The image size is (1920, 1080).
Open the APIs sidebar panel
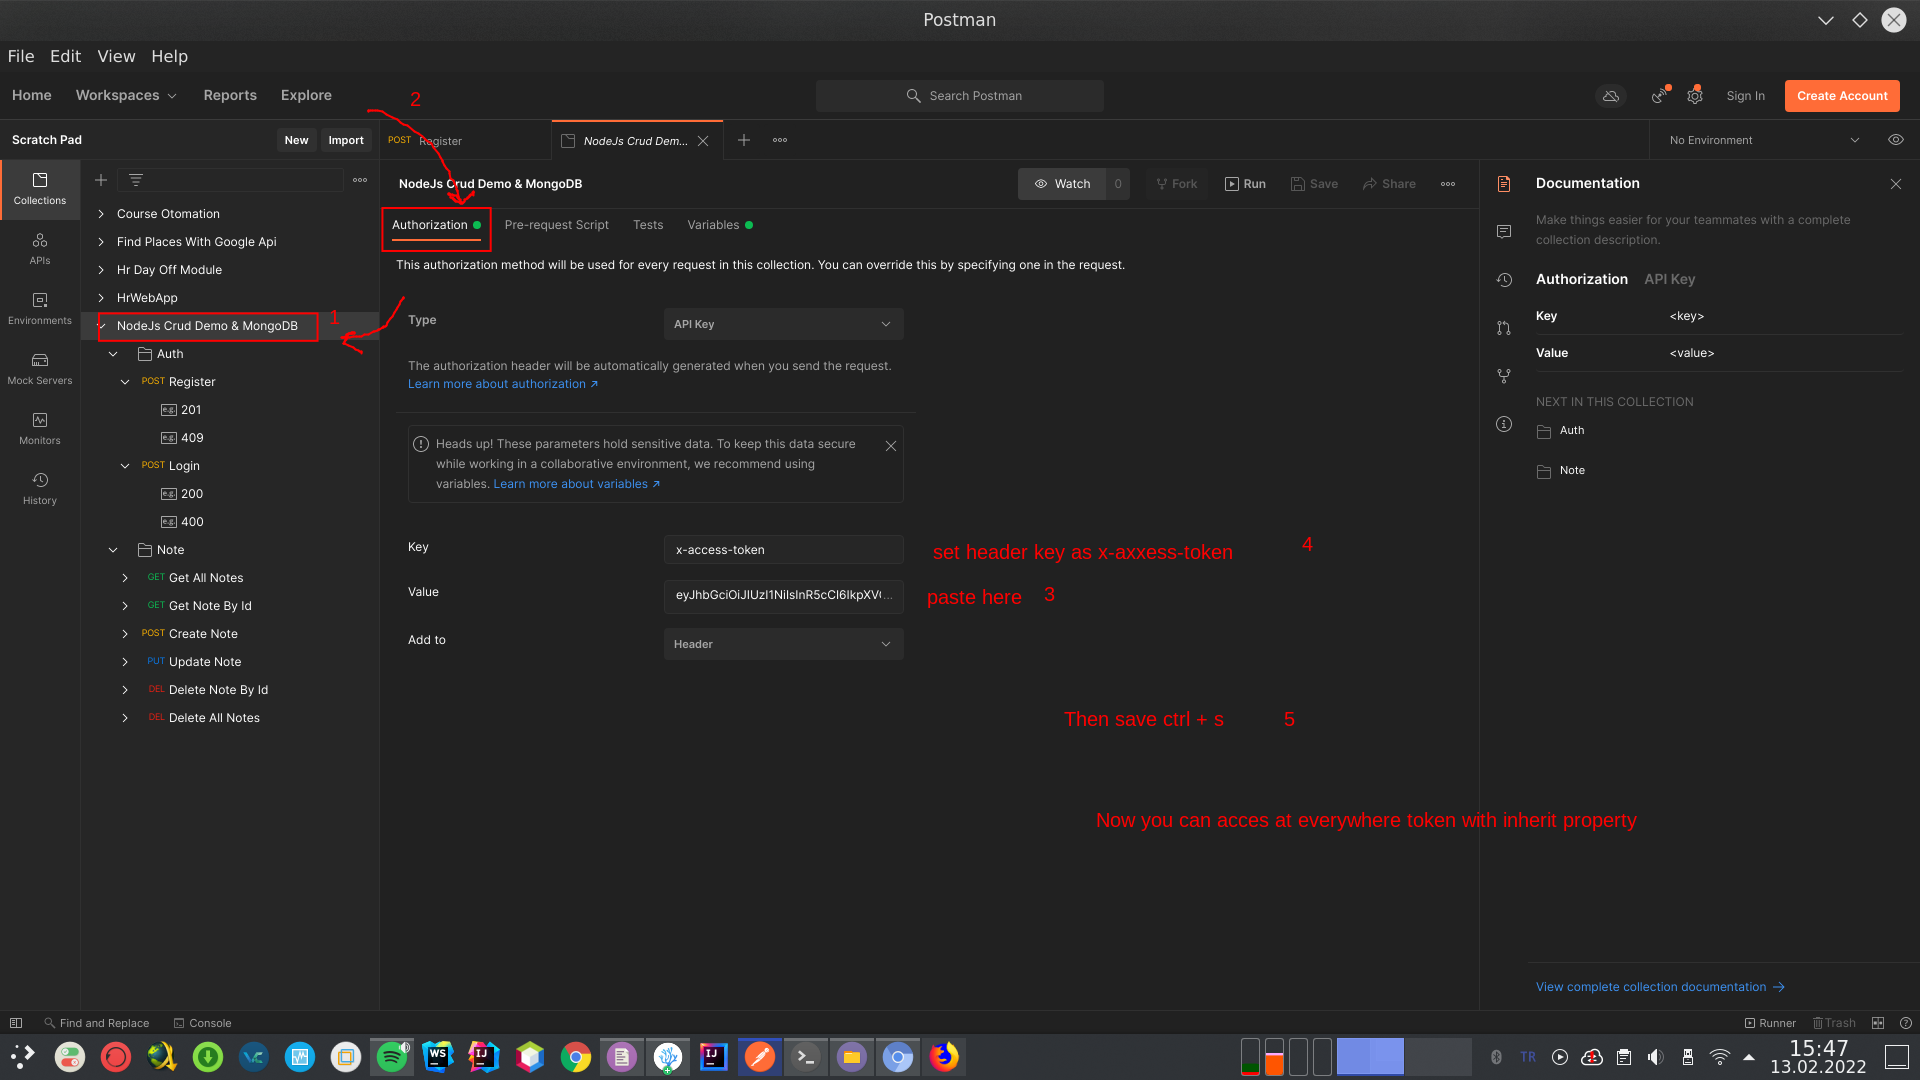tap(40, 247)
